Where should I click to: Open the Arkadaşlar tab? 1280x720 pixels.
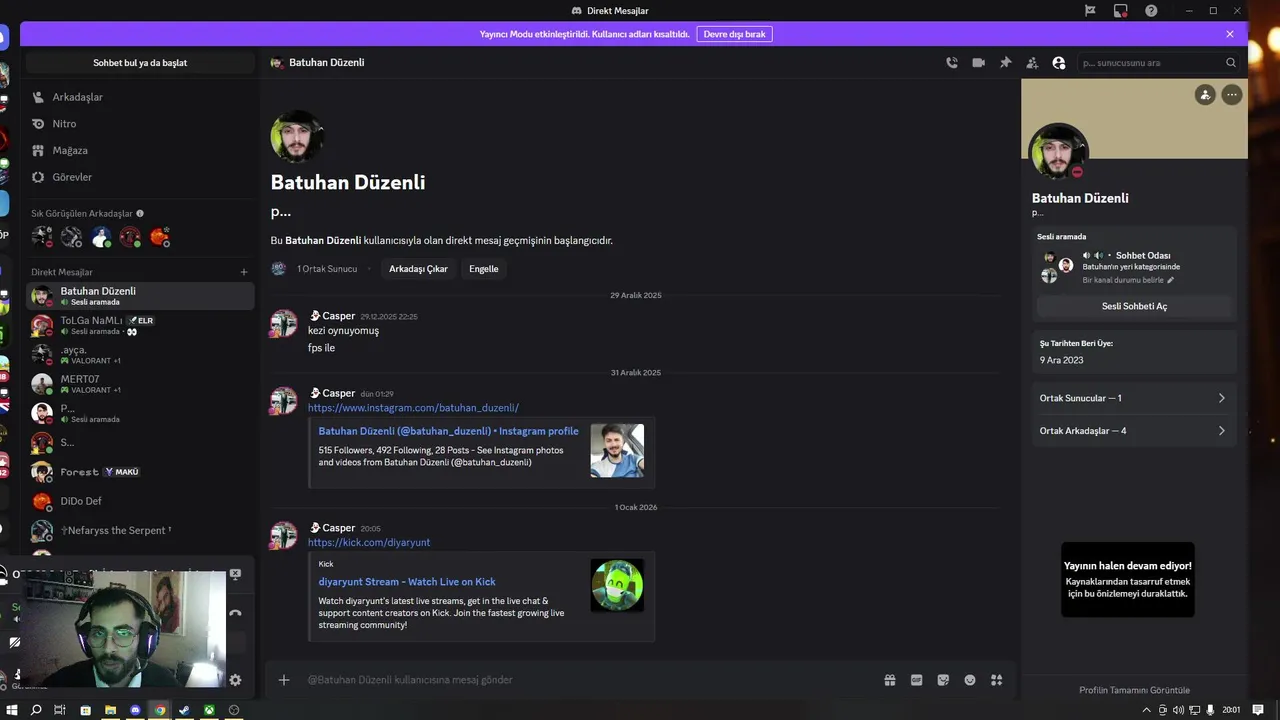point(140,97)
